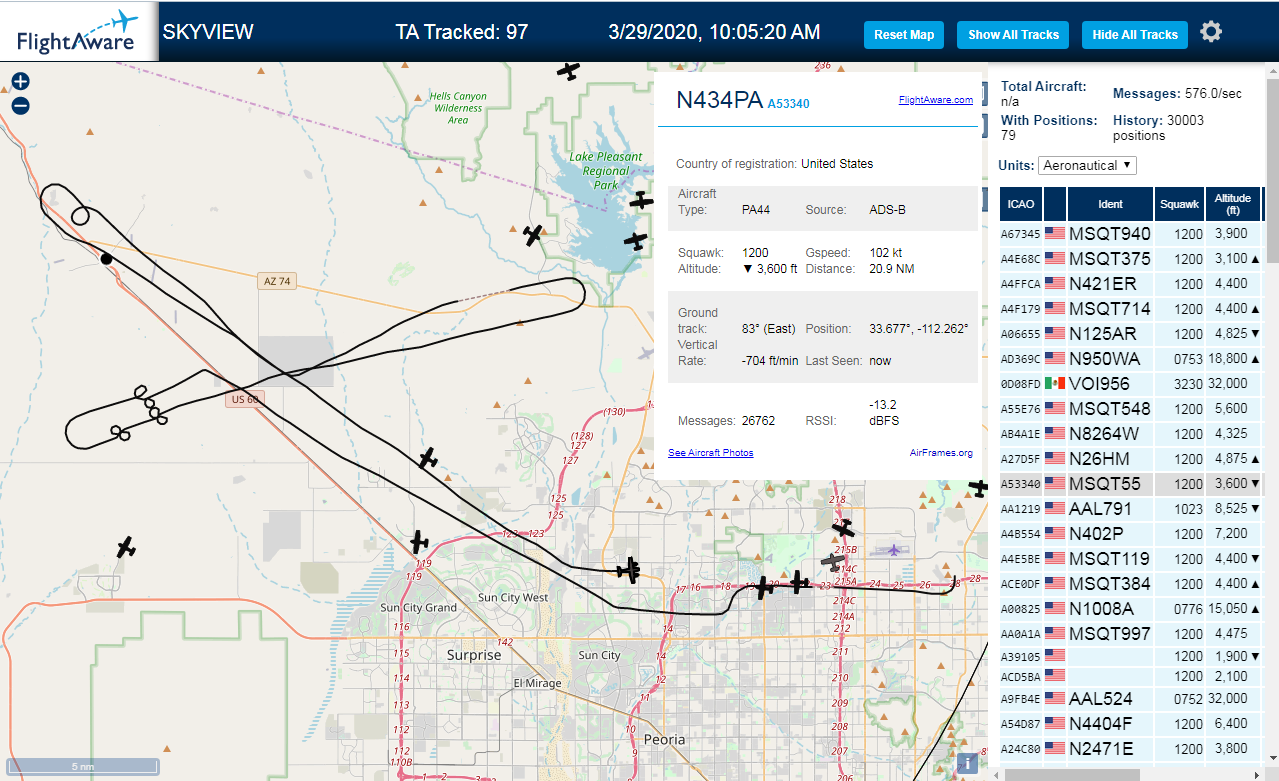Click ICAO code ACD5BA in table
The image size is (1279, 781).
tap(1021, 676)
